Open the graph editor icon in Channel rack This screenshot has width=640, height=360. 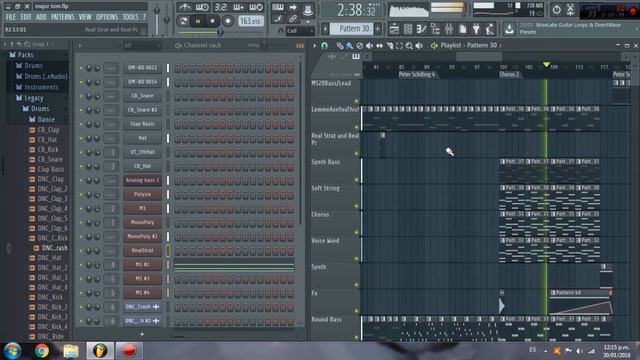coord(300,46)
